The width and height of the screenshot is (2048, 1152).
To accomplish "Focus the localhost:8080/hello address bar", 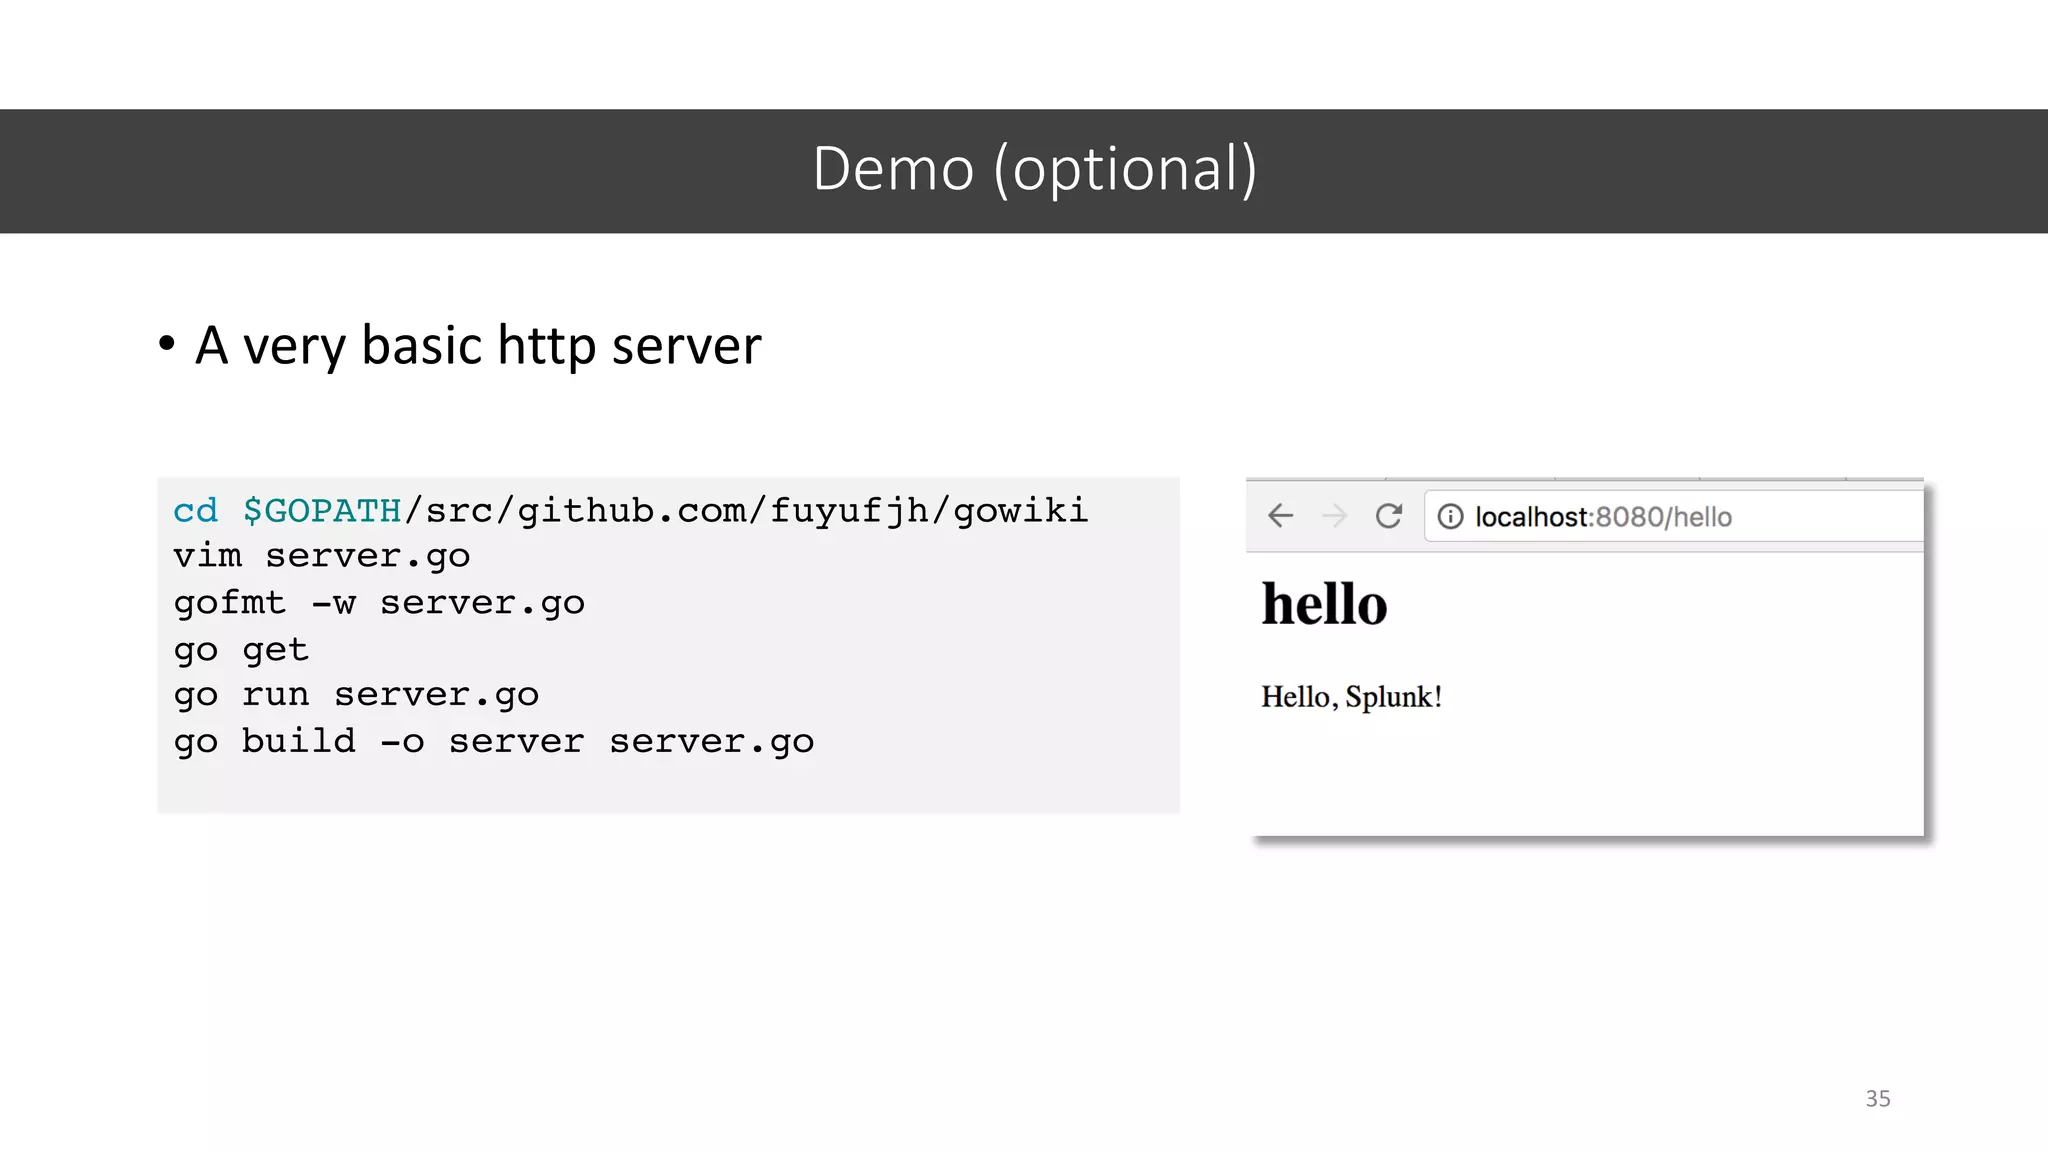I will coord(1674,517).
